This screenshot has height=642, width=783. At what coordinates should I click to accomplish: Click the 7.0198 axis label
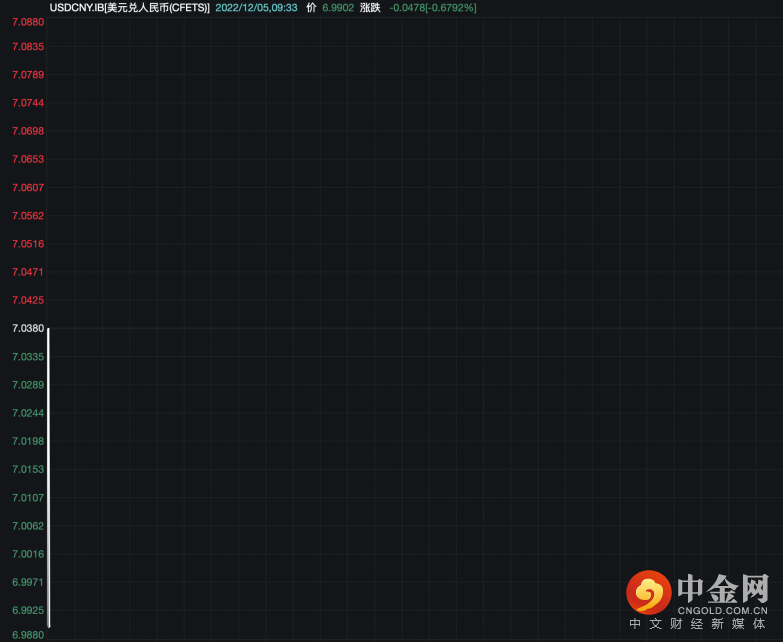(28, 441)
